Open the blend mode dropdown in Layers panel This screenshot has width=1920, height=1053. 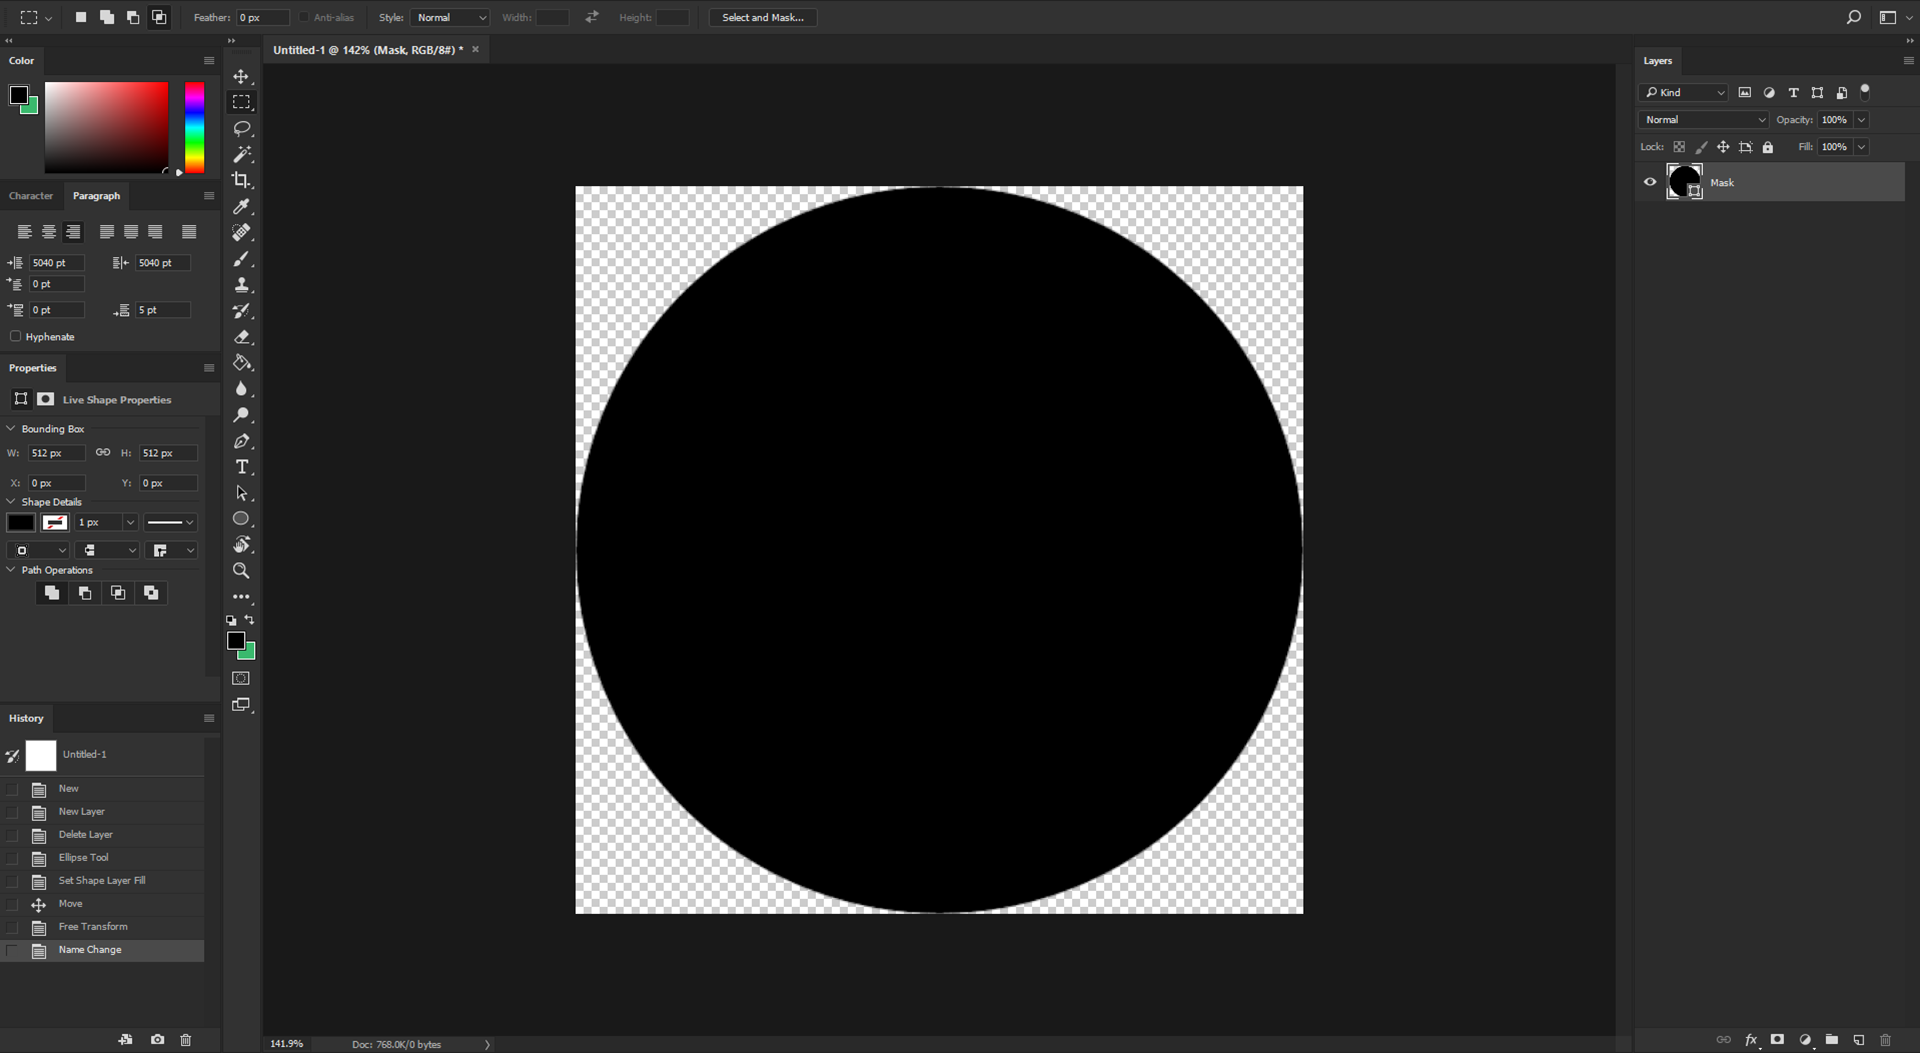pos(1703,119)
